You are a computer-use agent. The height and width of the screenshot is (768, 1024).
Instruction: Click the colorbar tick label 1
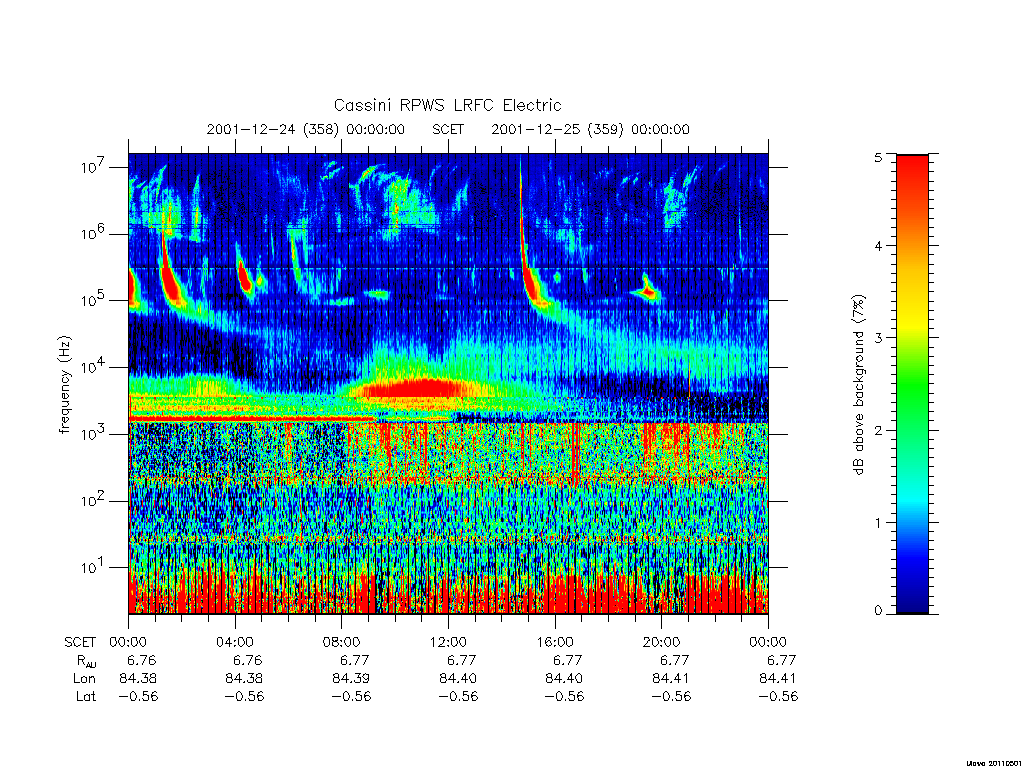coord(878,522)
